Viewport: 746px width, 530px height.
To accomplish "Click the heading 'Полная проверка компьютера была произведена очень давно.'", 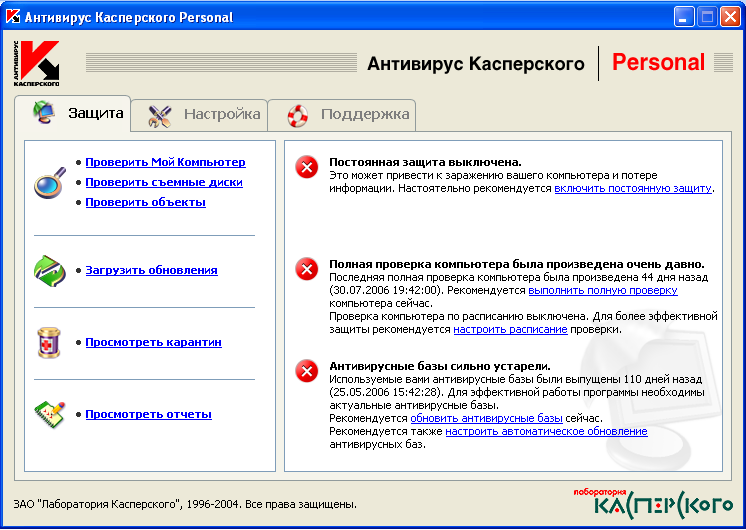I will tap(517, 265).
